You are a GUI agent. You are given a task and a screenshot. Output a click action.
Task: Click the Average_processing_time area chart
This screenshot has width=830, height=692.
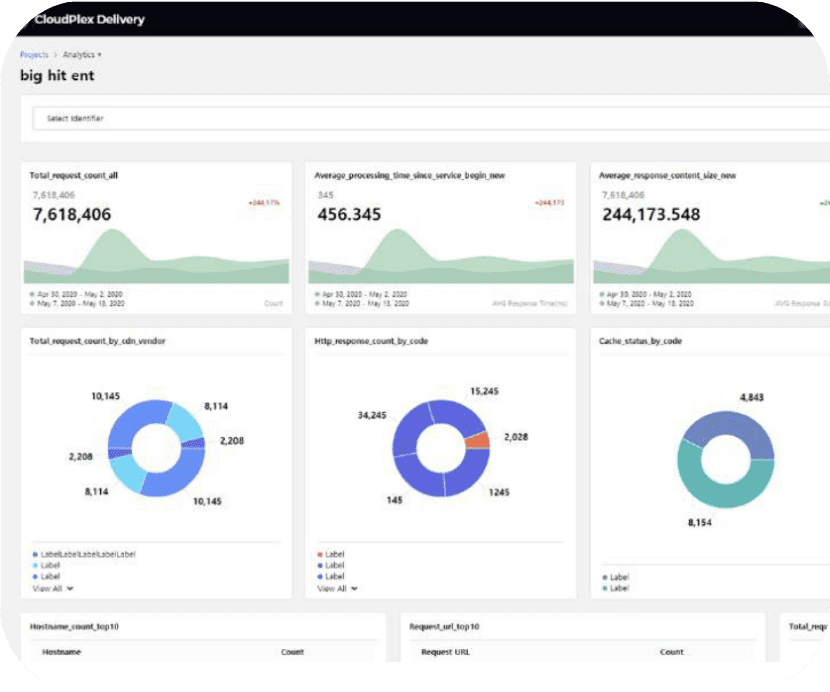click(x=441, y=256)
